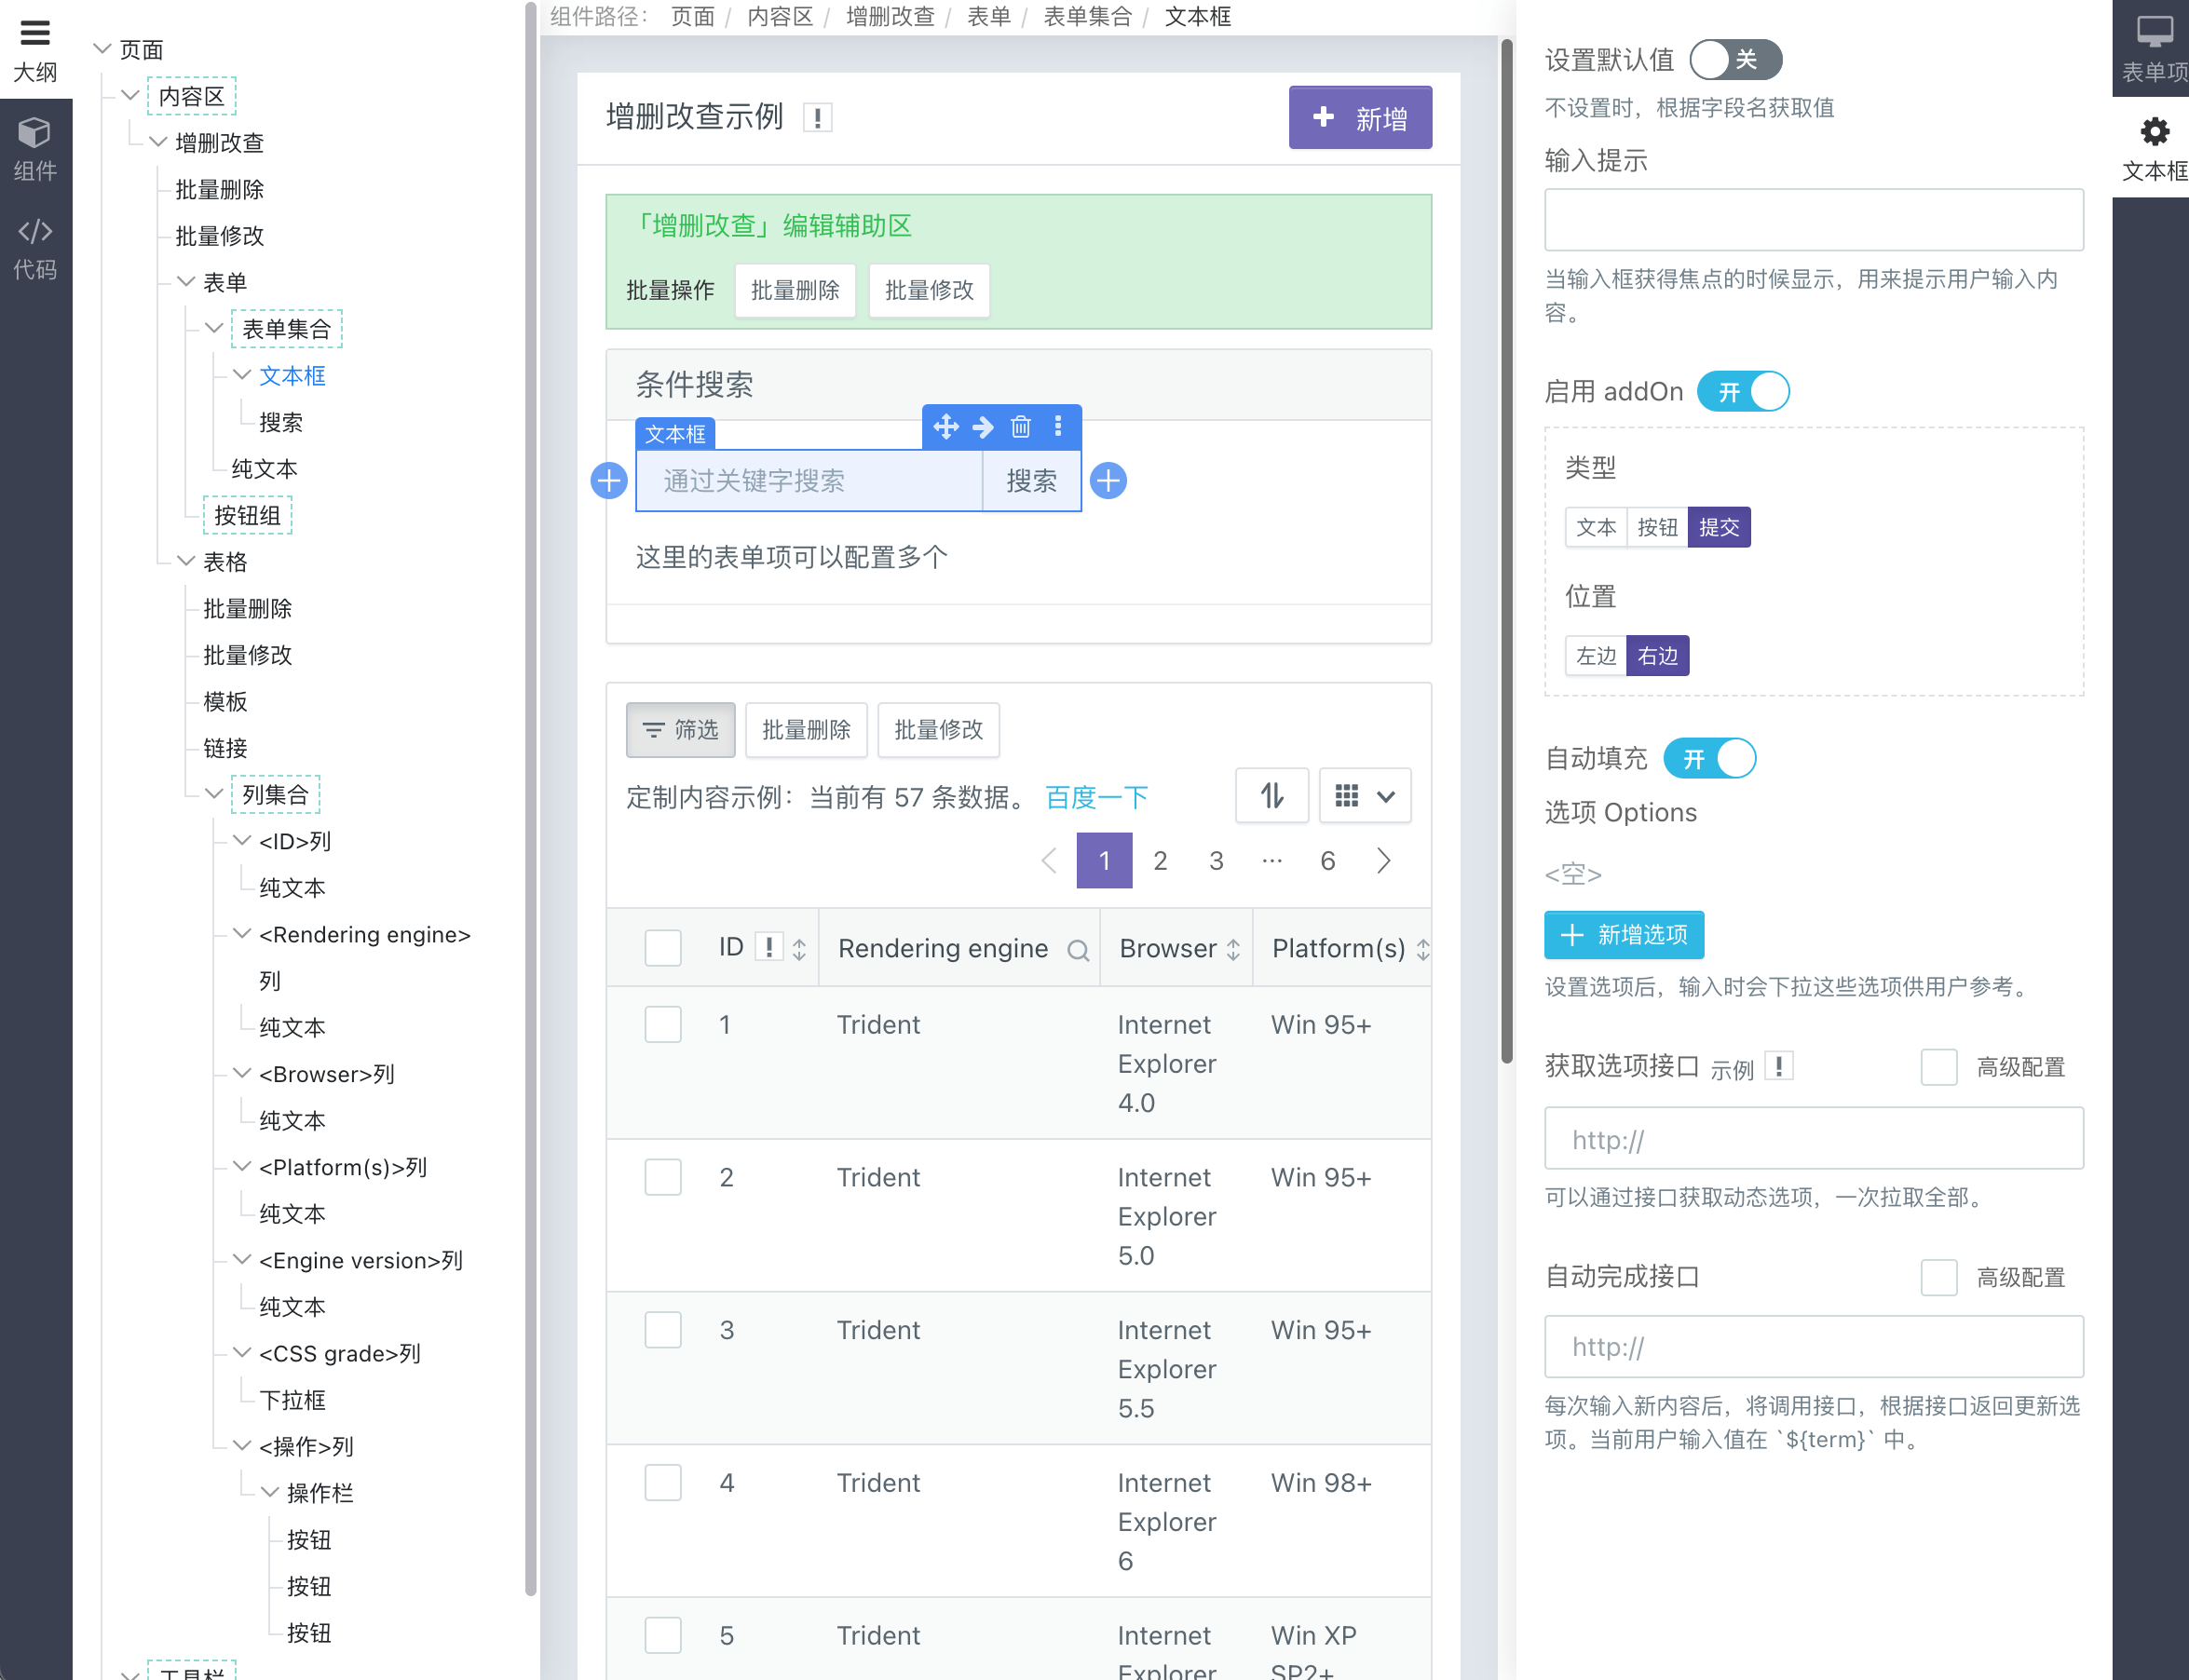Open the column grid dropdown above table

(1364, 796)
